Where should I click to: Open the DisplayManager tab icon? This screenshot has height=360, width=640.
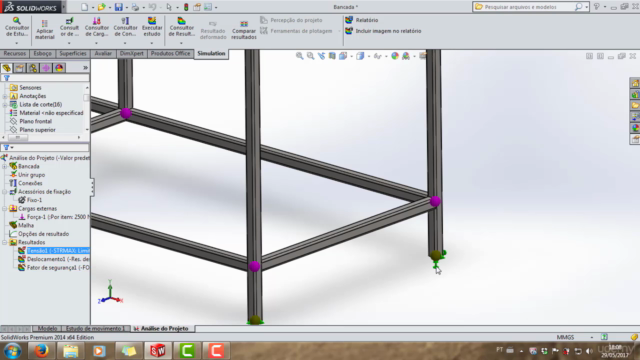point(59,68)
